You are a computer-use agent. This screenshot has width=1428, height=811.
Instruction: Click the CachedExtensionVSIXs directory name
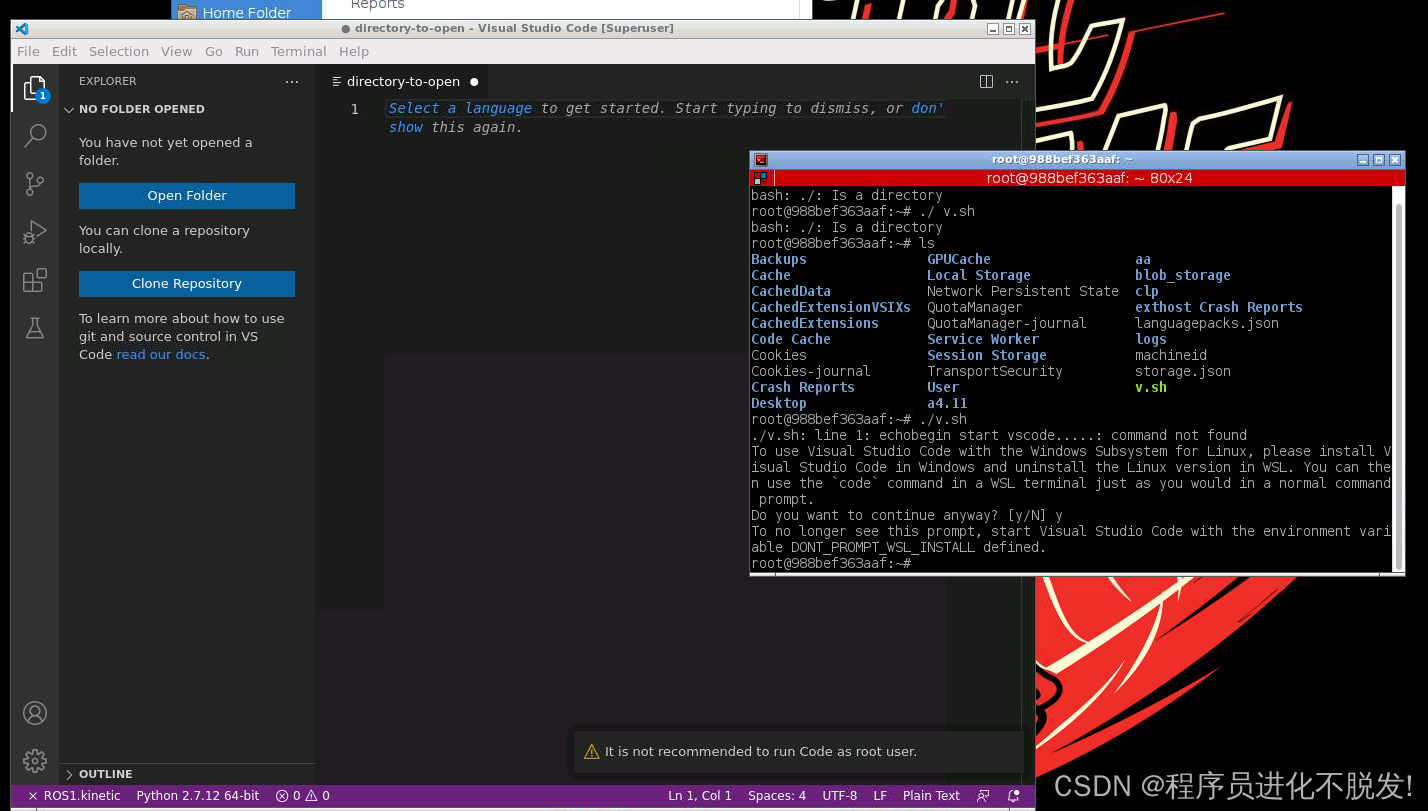click(831, 307)
